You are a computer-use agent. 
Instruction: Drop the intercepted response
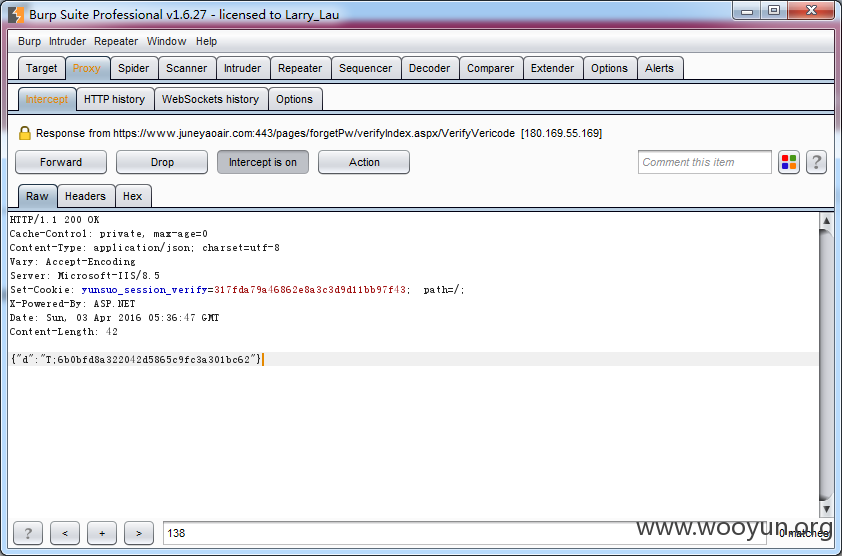pyautogui.click(x=162, y=162)
